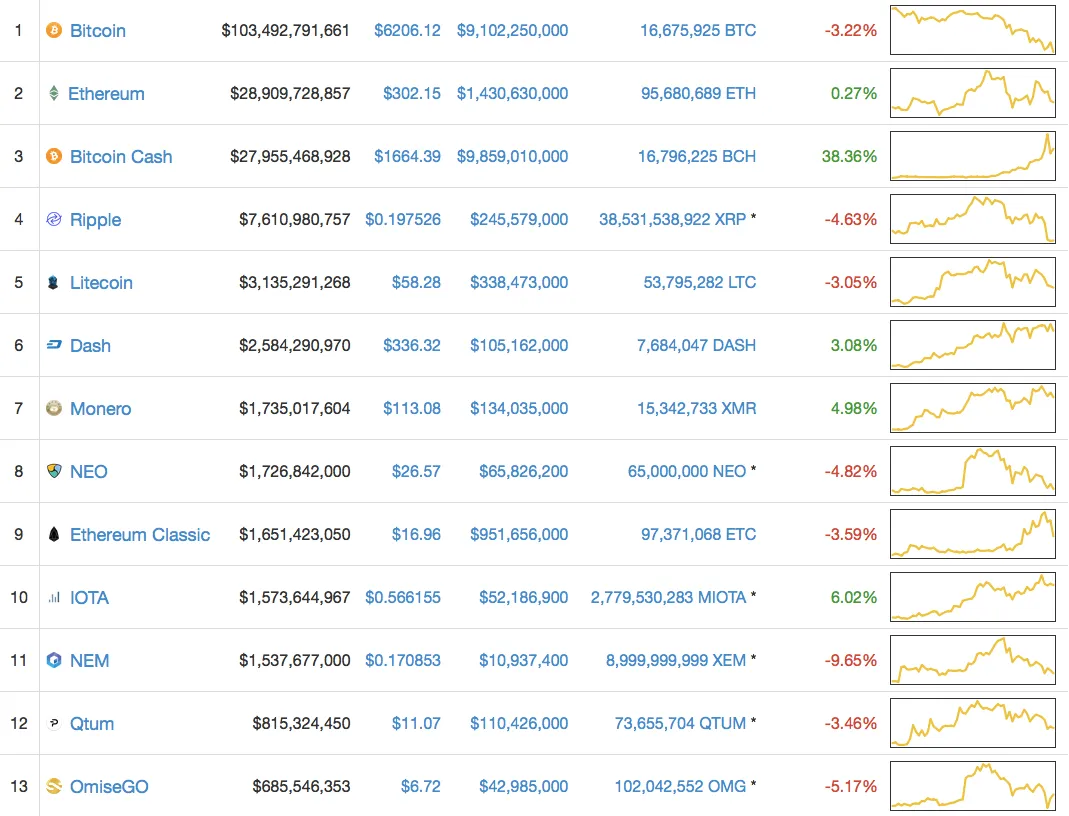
Task: Click the Monero logo icon
Action: coord(54,408)
